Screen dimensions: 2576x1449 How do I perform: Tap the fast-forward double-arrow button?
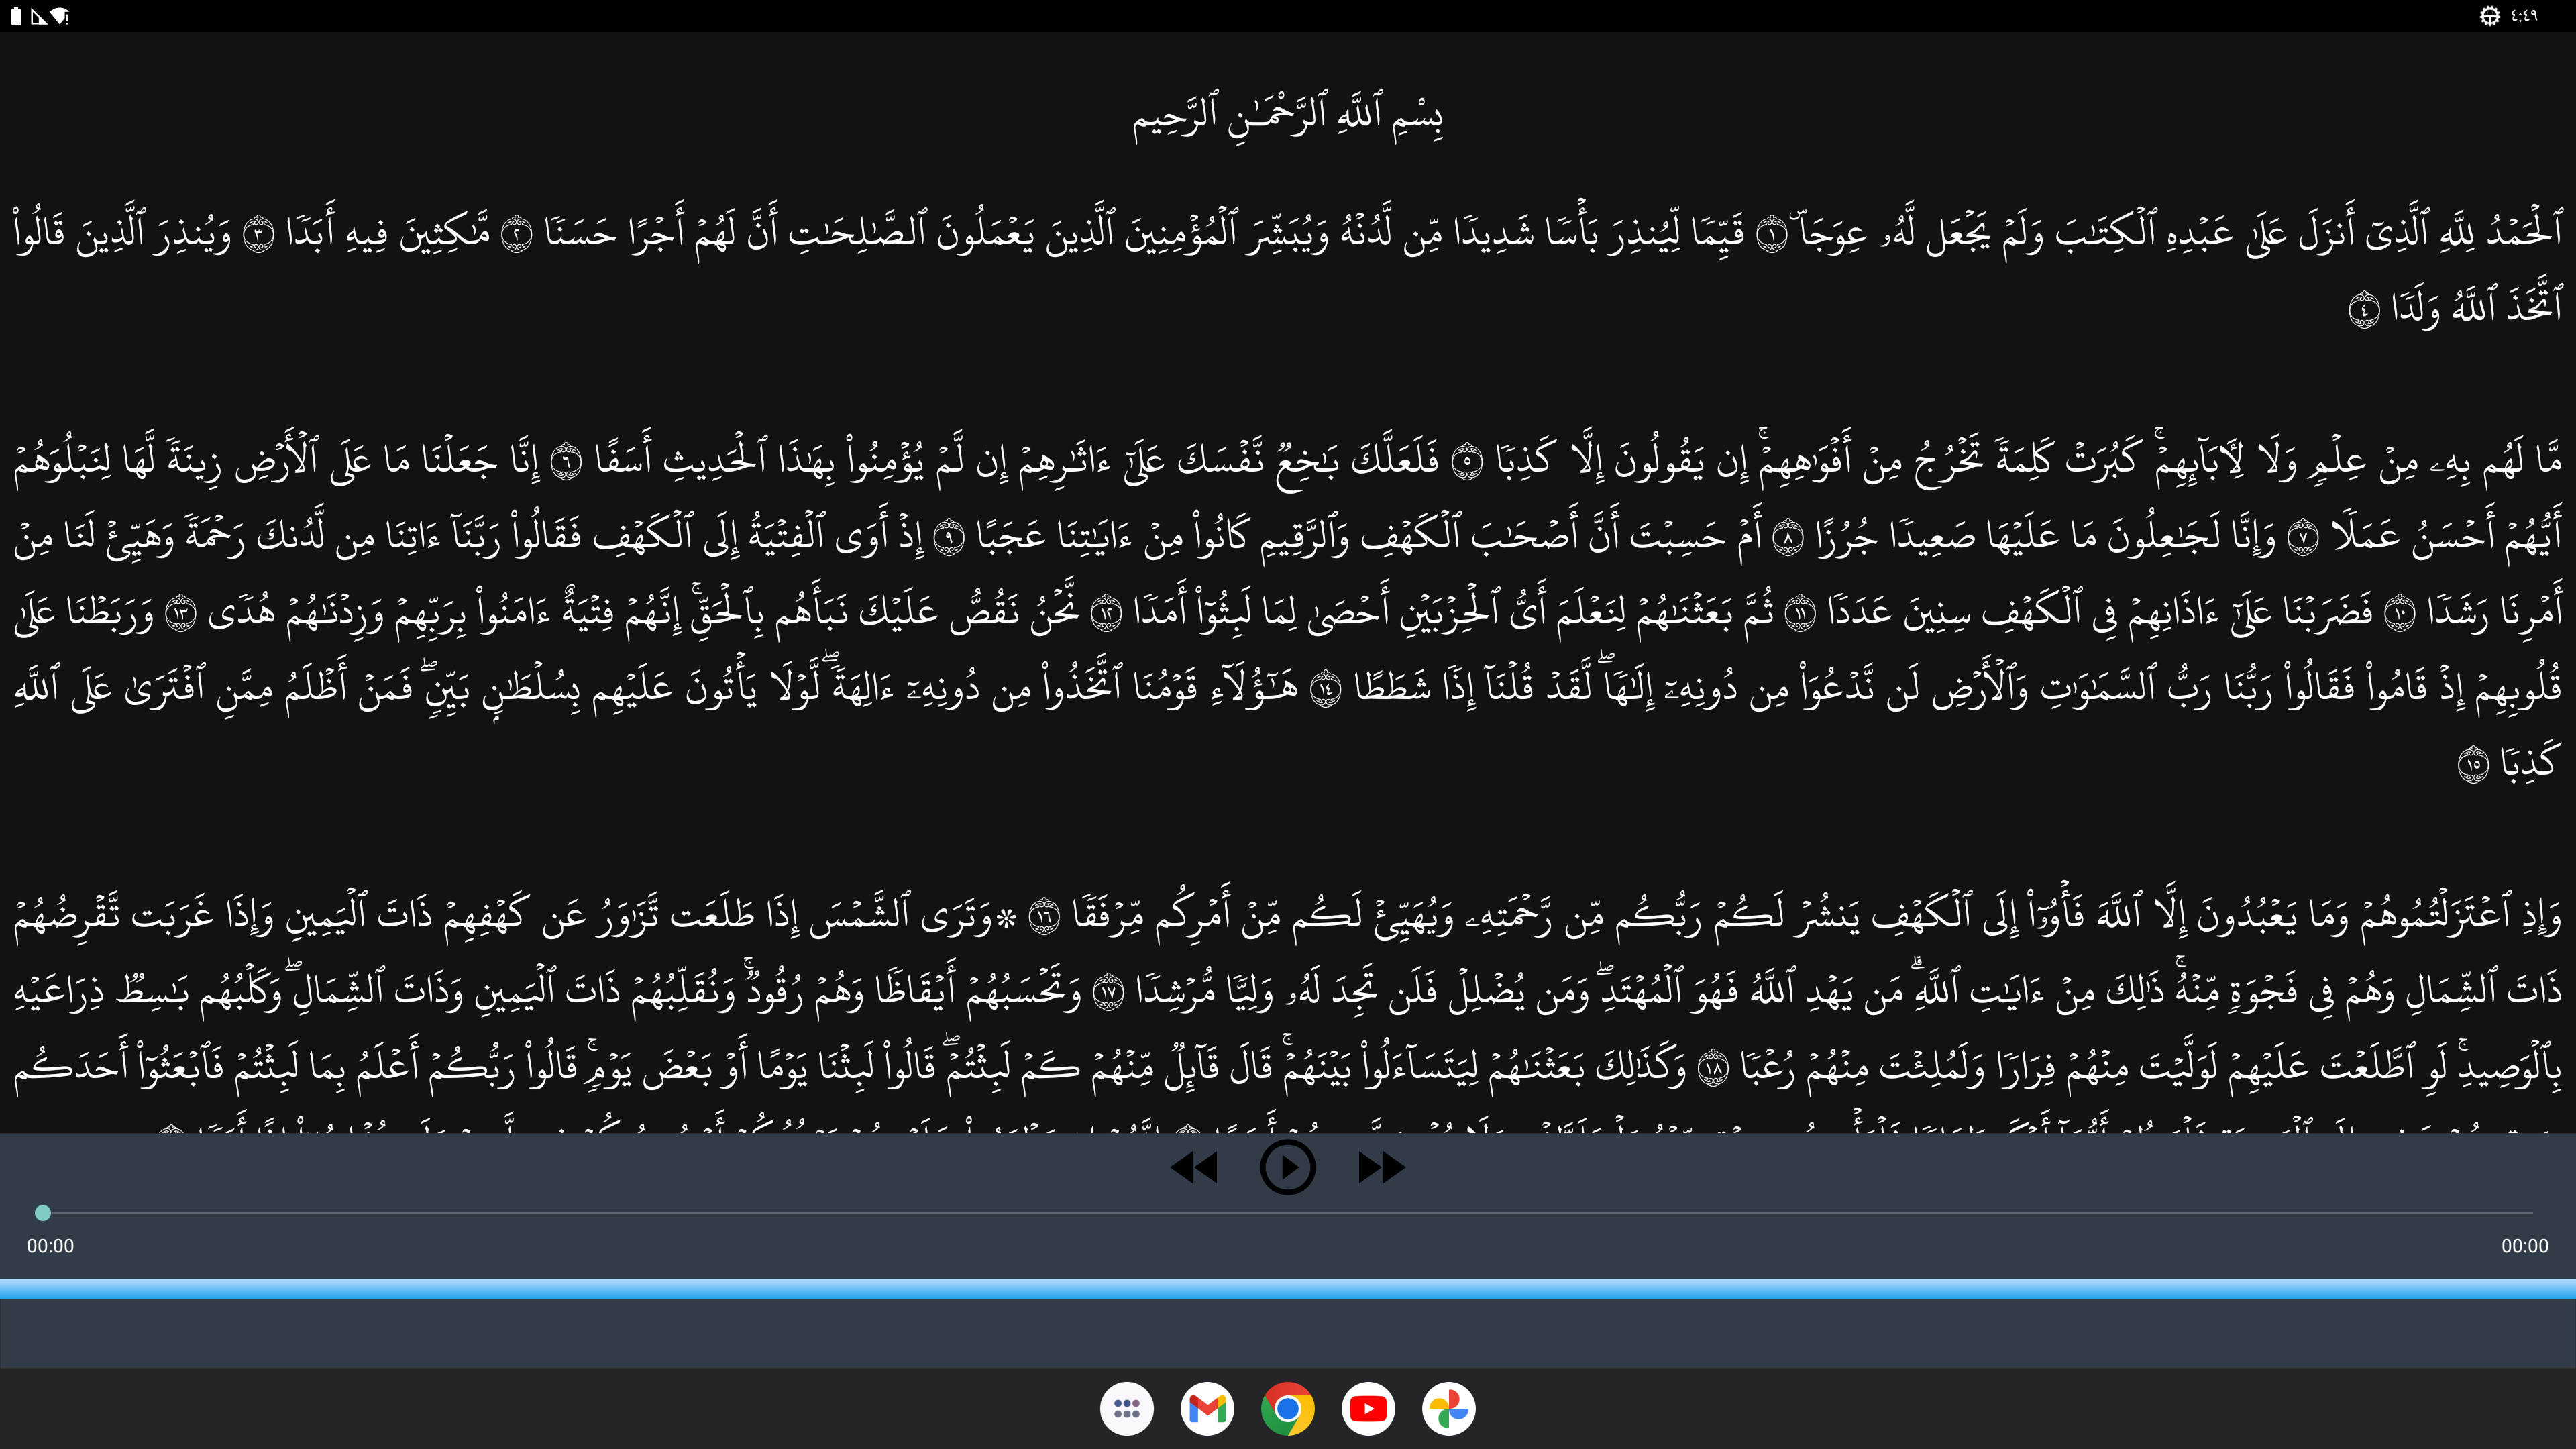[1381, 1167]
